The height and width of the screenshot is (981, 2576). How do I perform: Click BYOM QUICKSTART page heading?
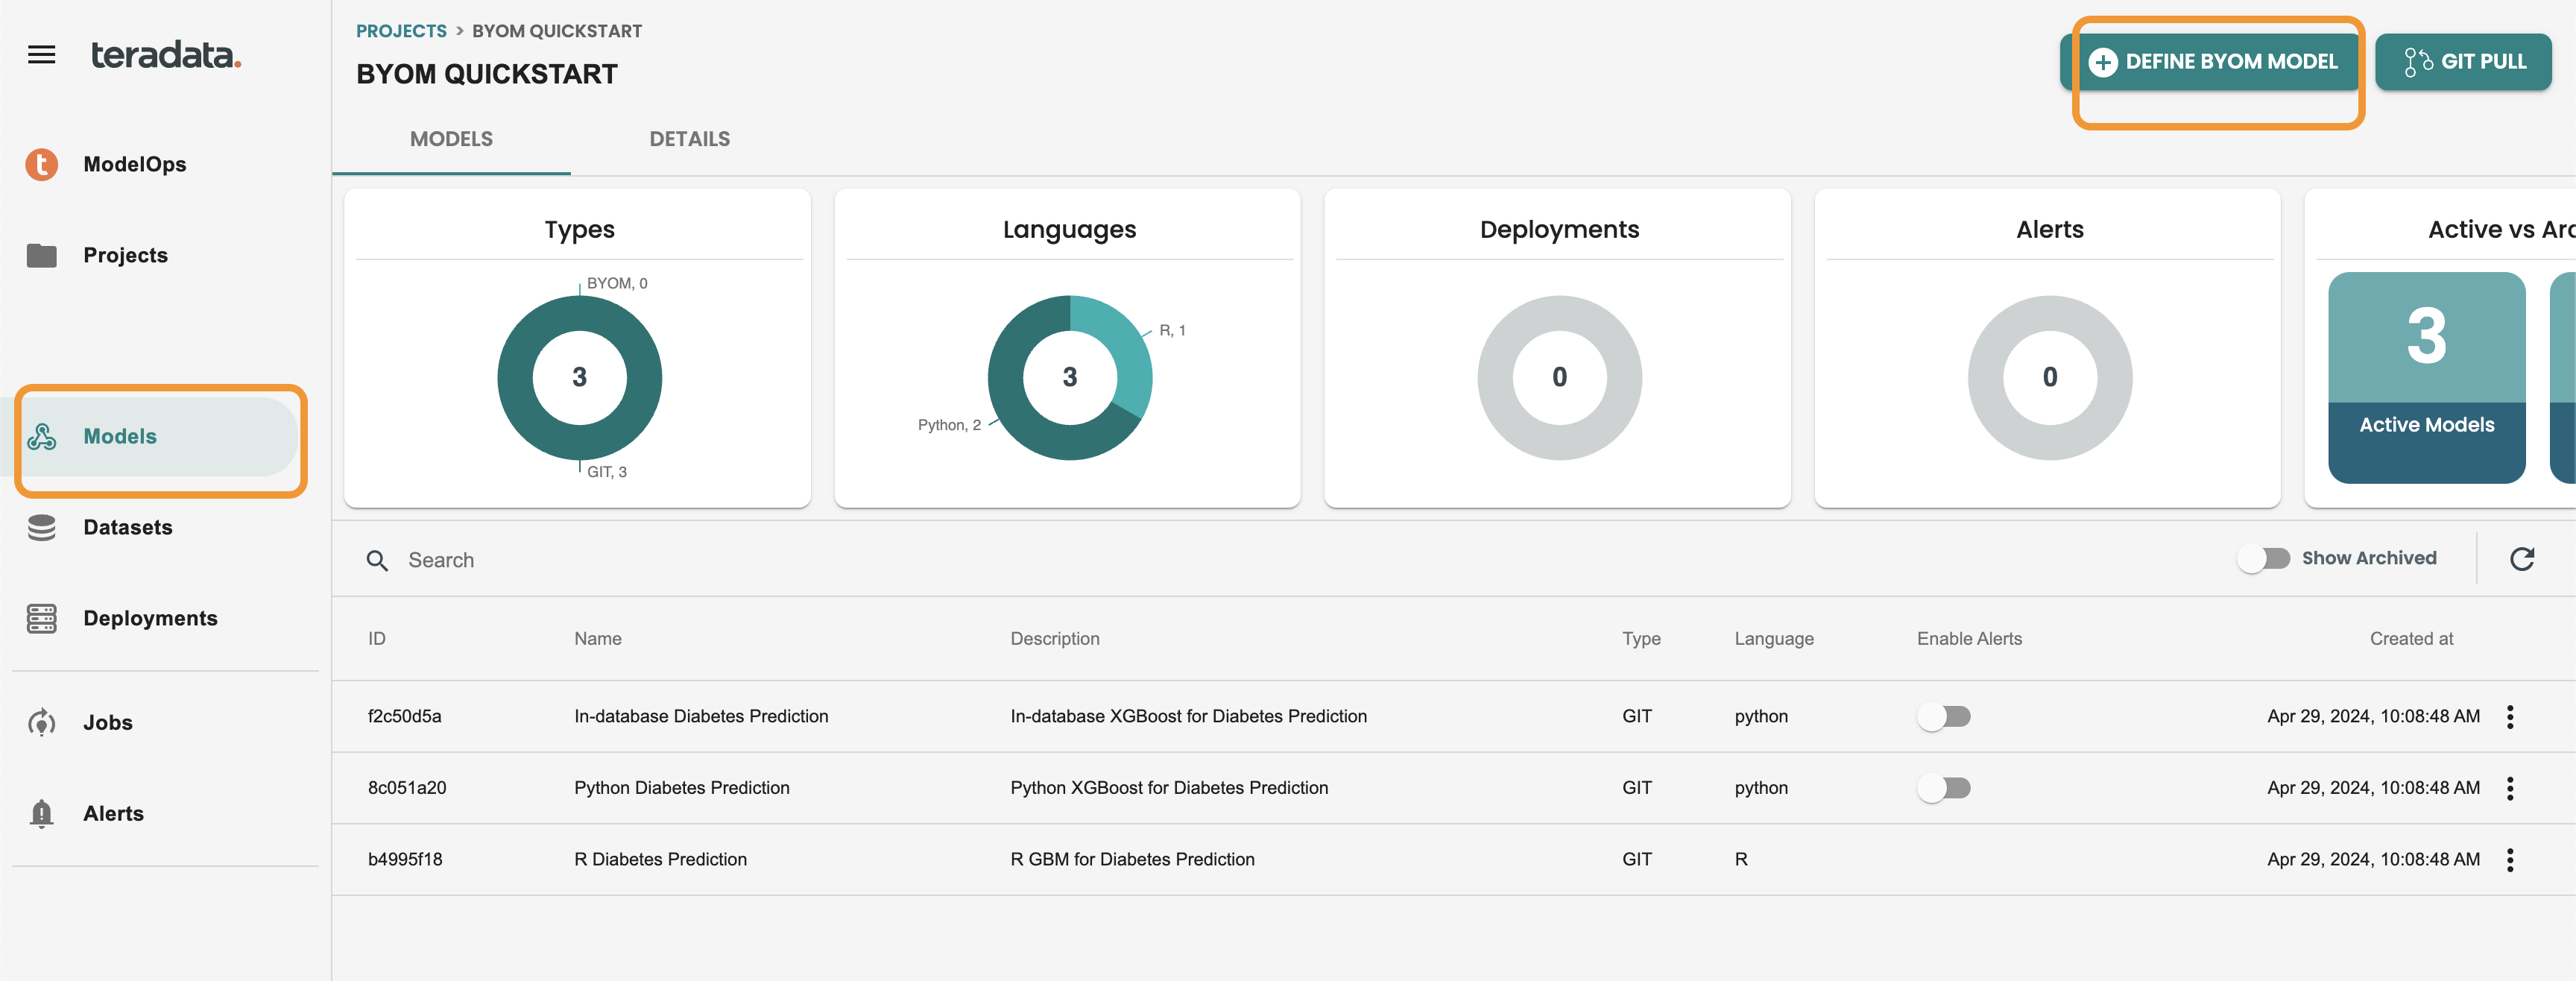(x=487, y=74)
